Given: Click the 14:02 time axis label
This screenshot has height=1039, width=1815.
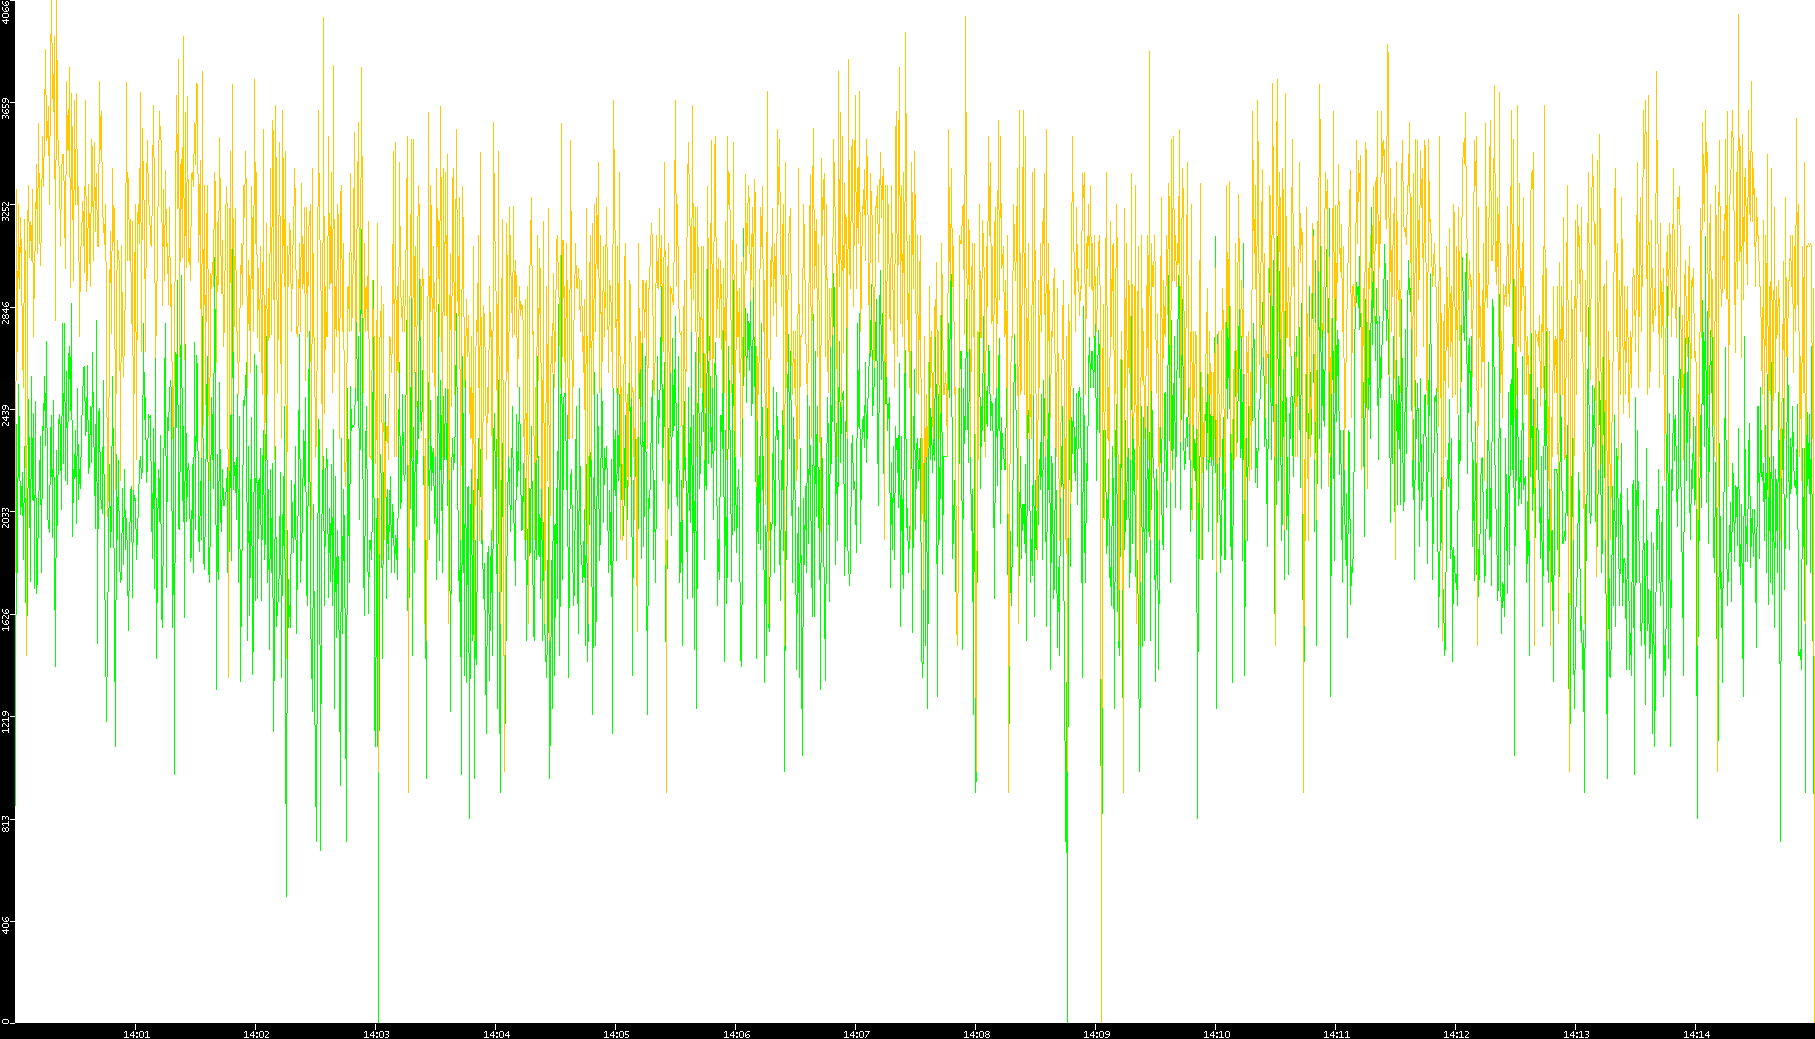Looking at the screenshot, I should click(256, 1034).
